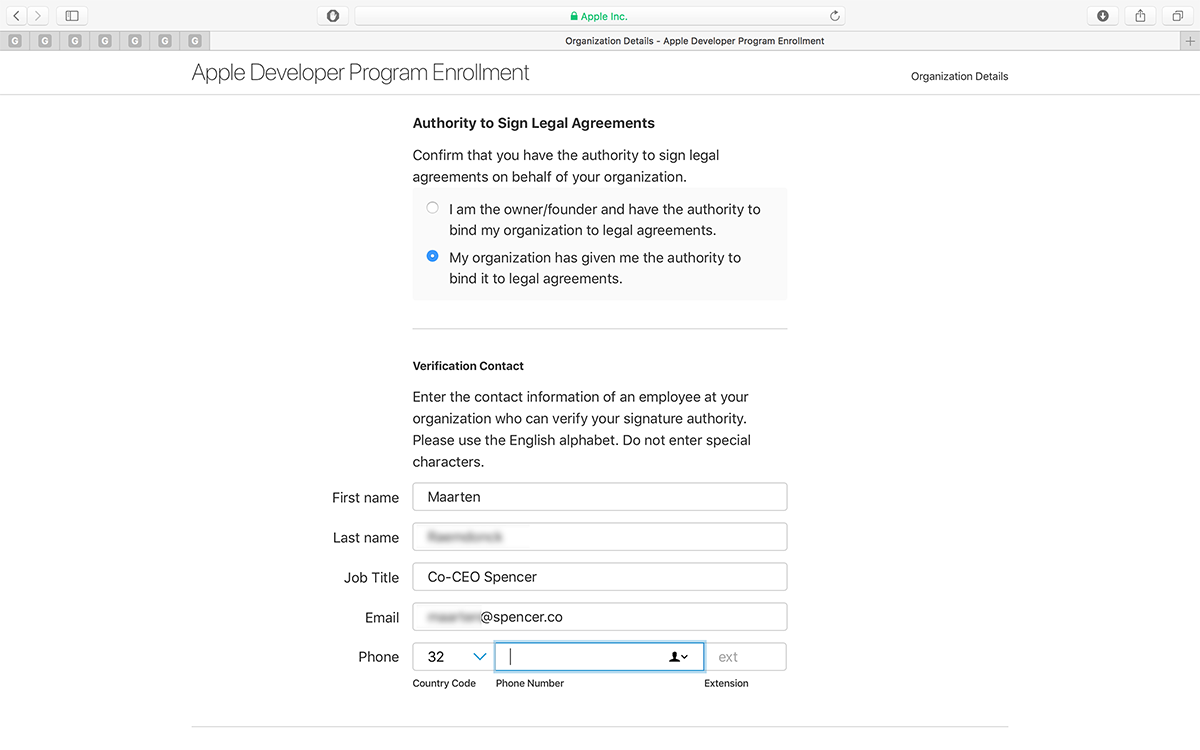Click the Apple Inc. address bar
This screenshot has width=1200, height=750.
pyautogui.click(x=600, y=16)
